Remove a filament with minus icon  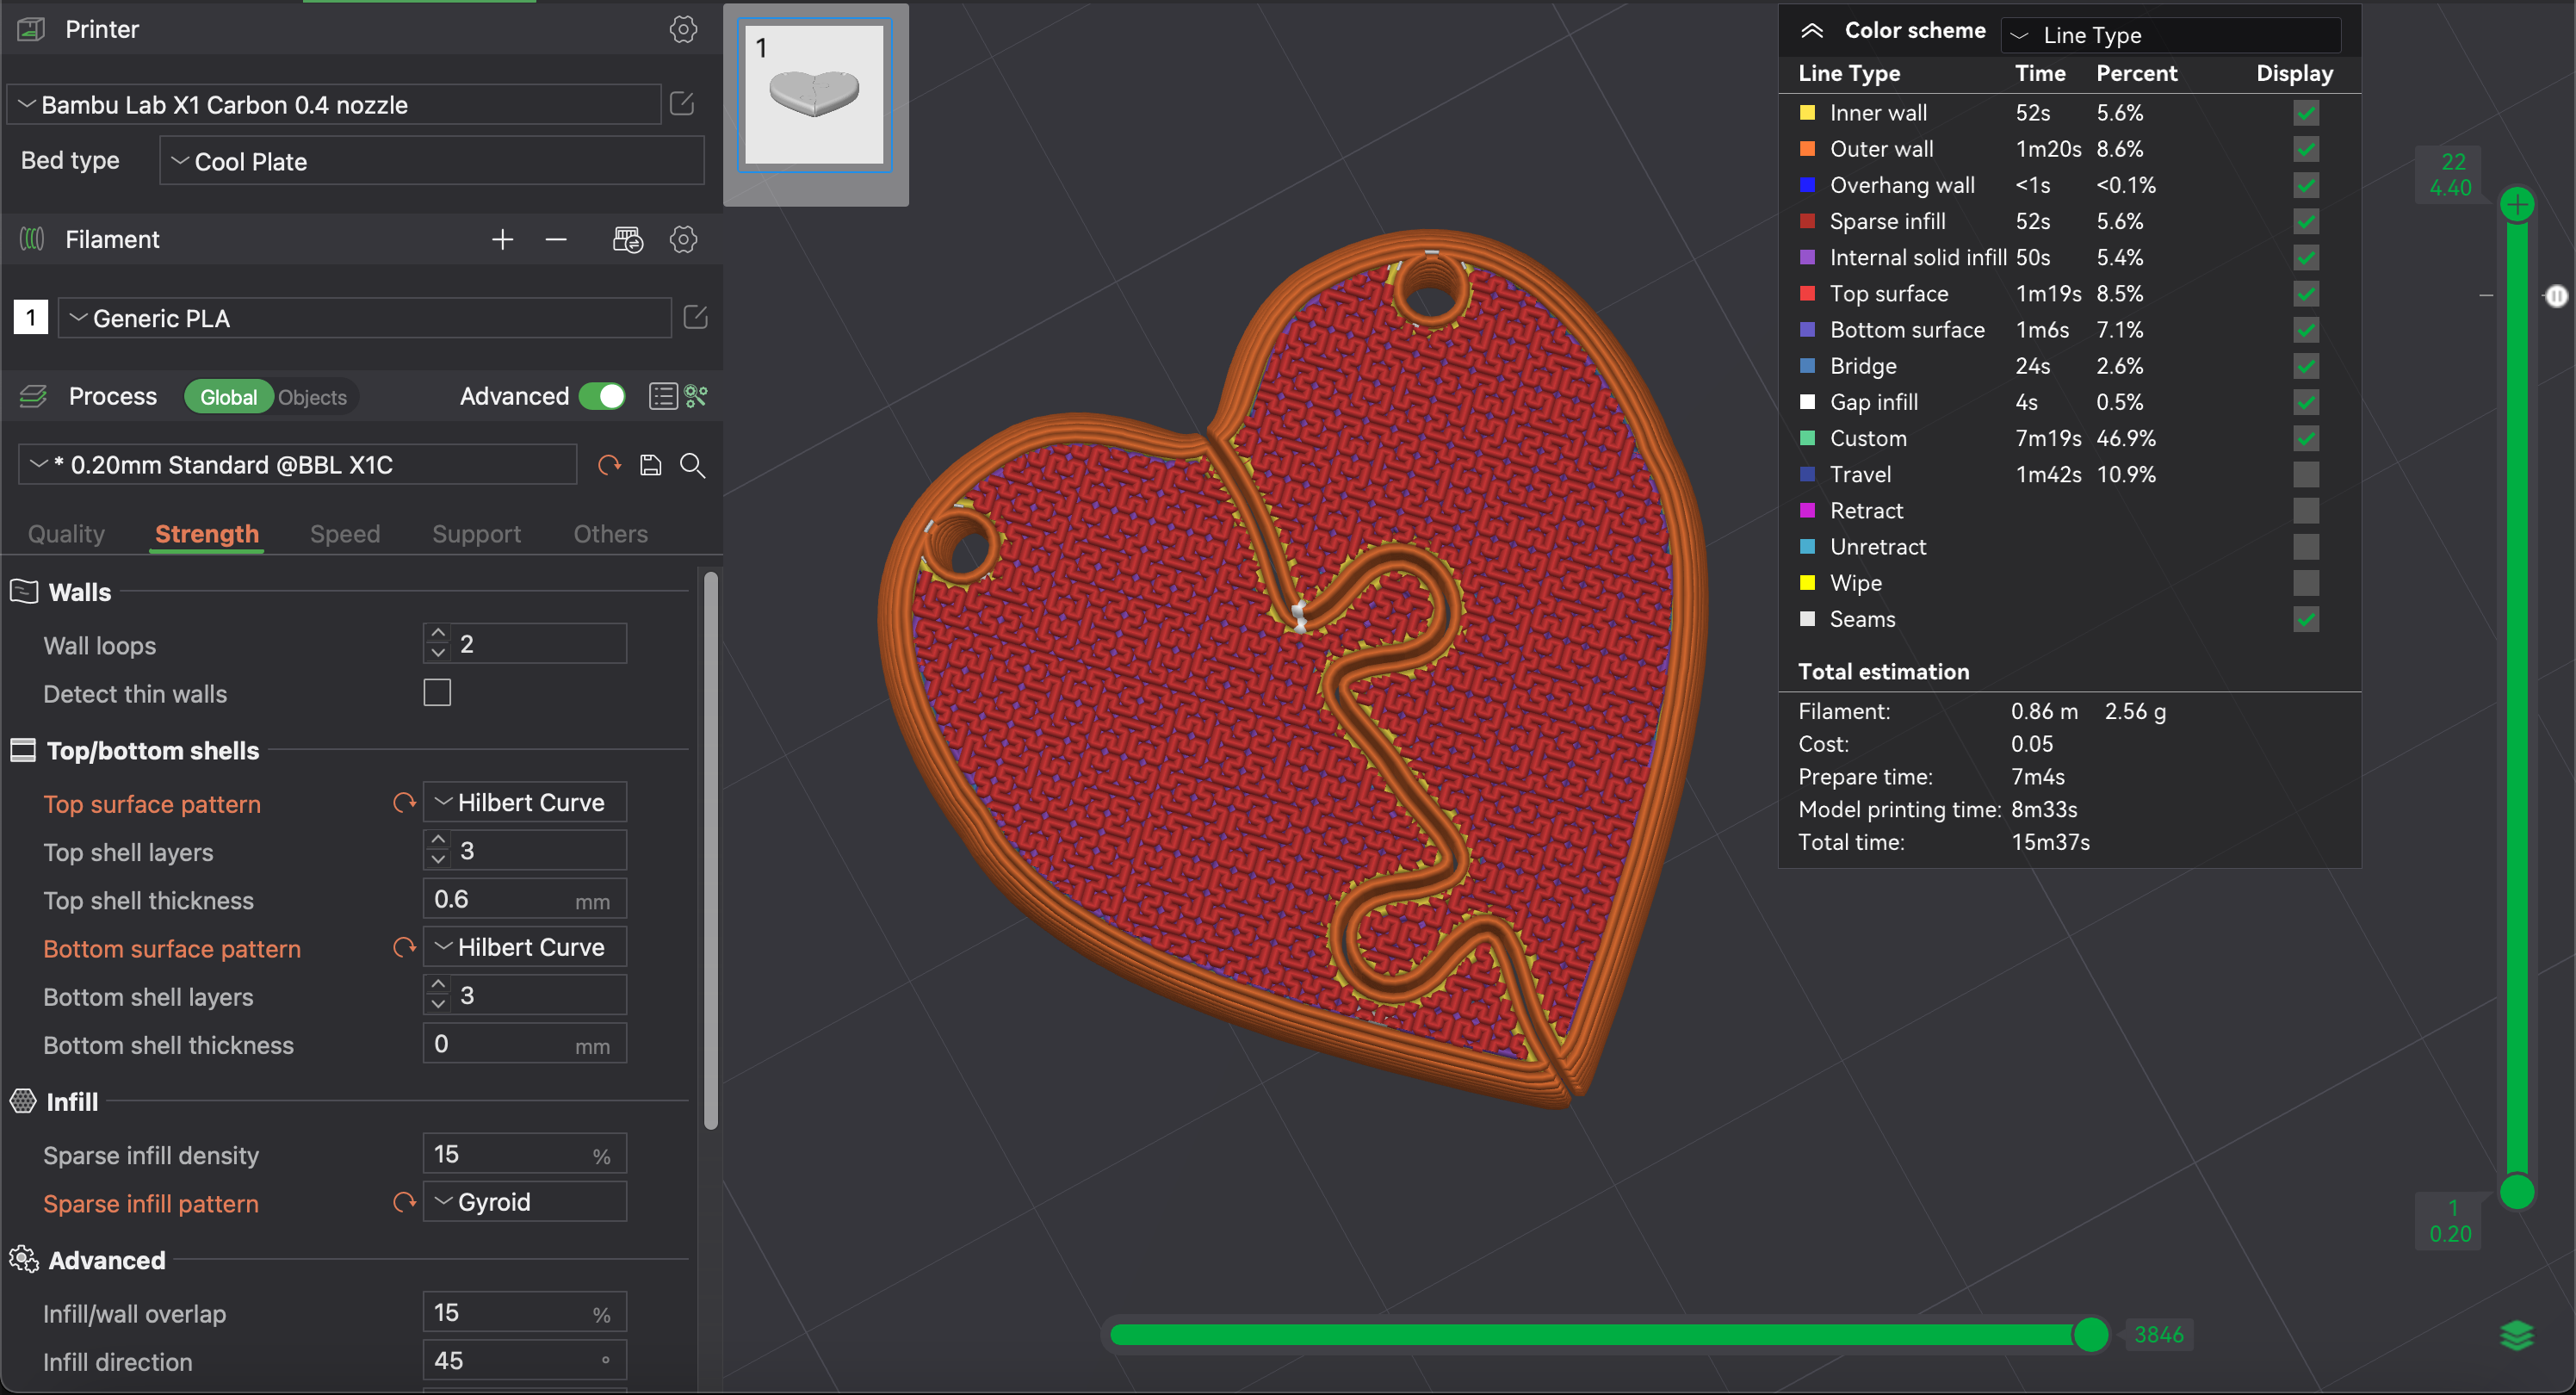556,239
